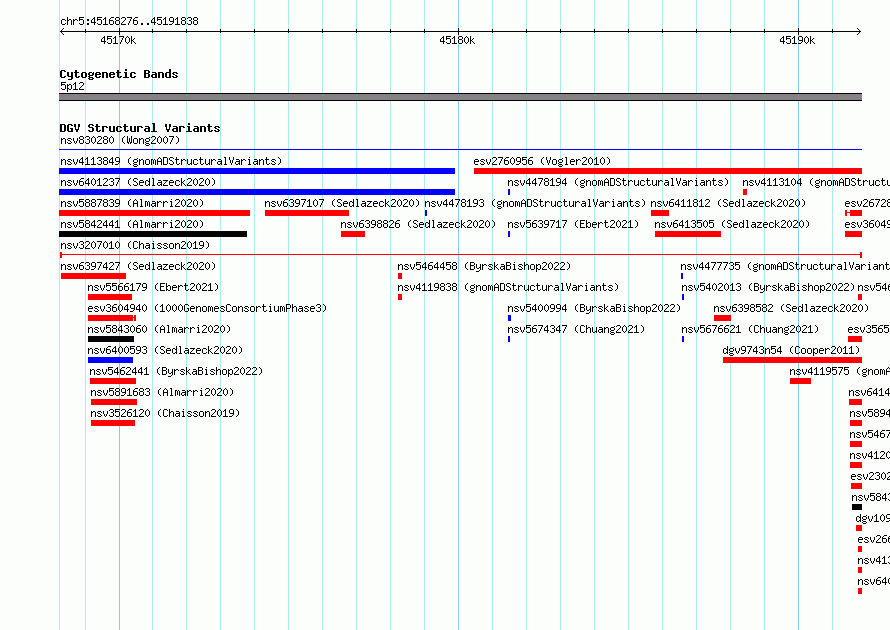Click the 45180k ruler marker
890x630 pixels.
pyautogui.click(x=457, y=40)
